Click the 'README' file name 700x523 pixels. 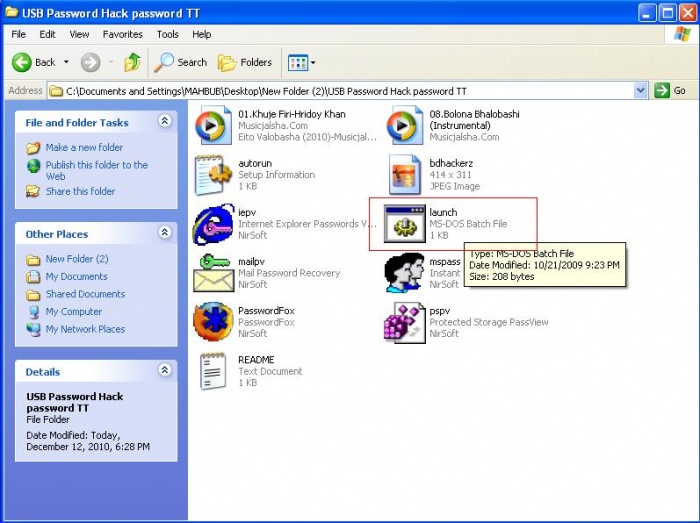click(x=256, y=360)
